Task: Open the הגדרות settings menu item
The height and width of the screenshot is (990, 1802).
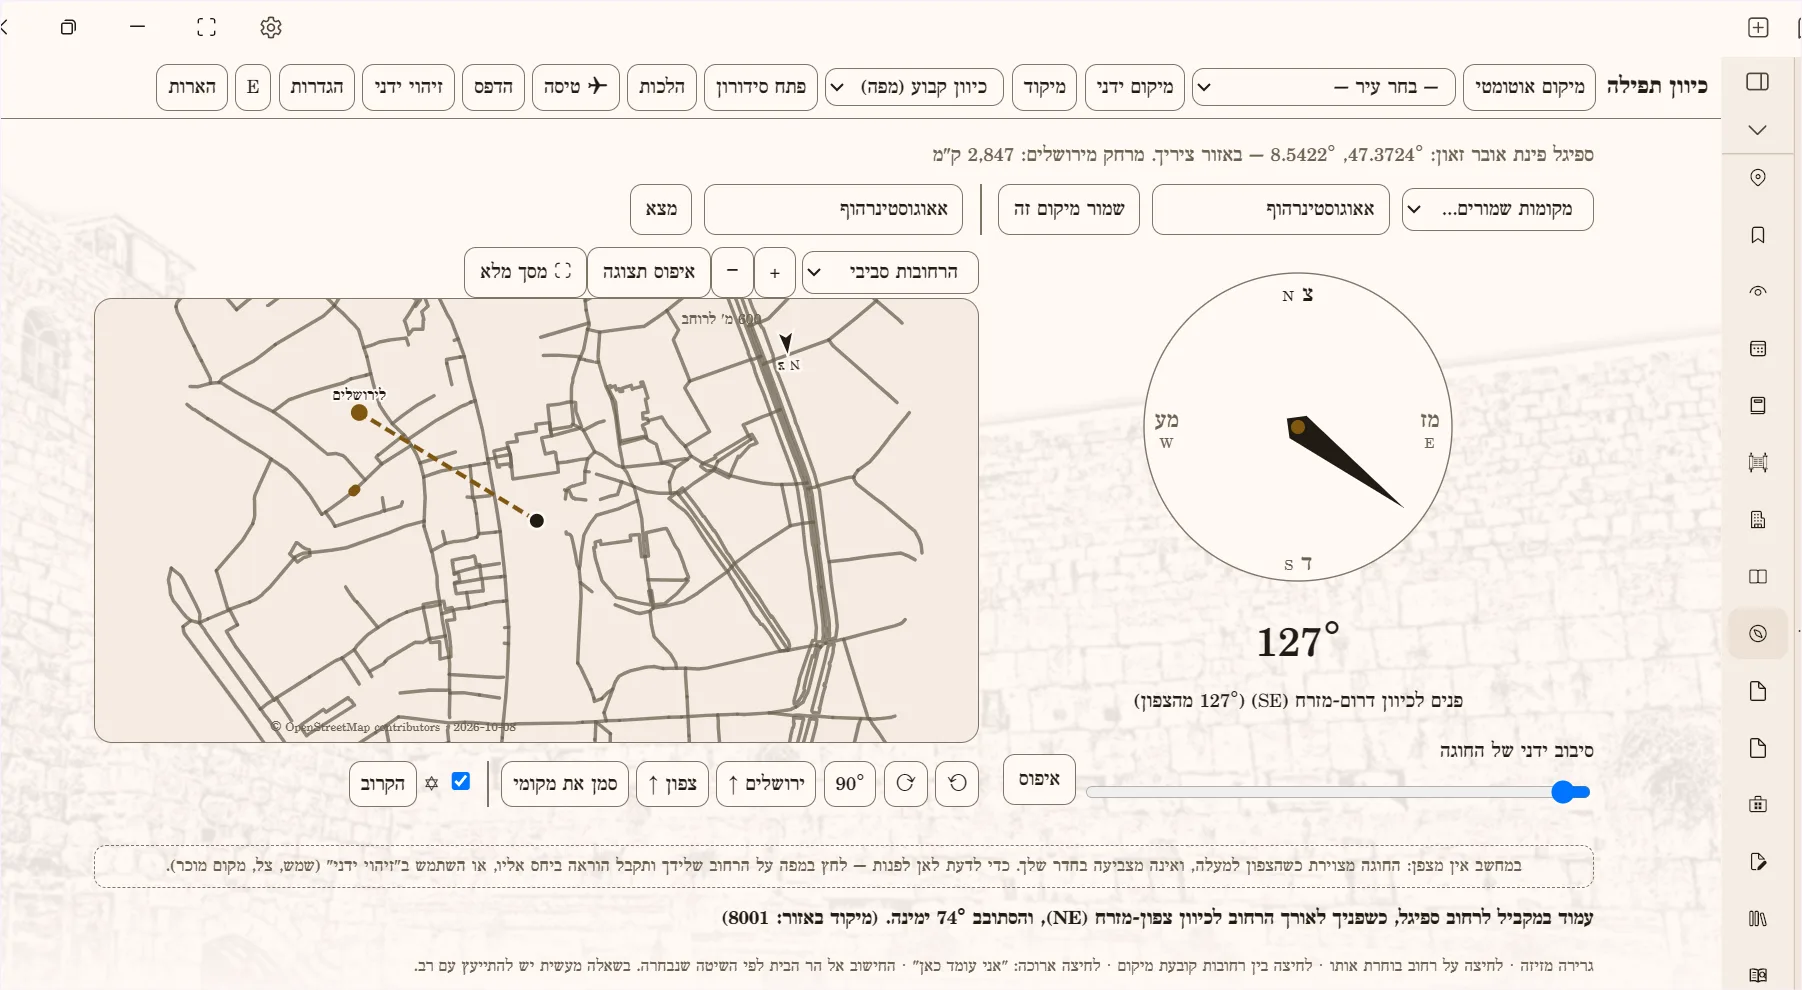Action: pyautogui.click(x=317, y=87)
